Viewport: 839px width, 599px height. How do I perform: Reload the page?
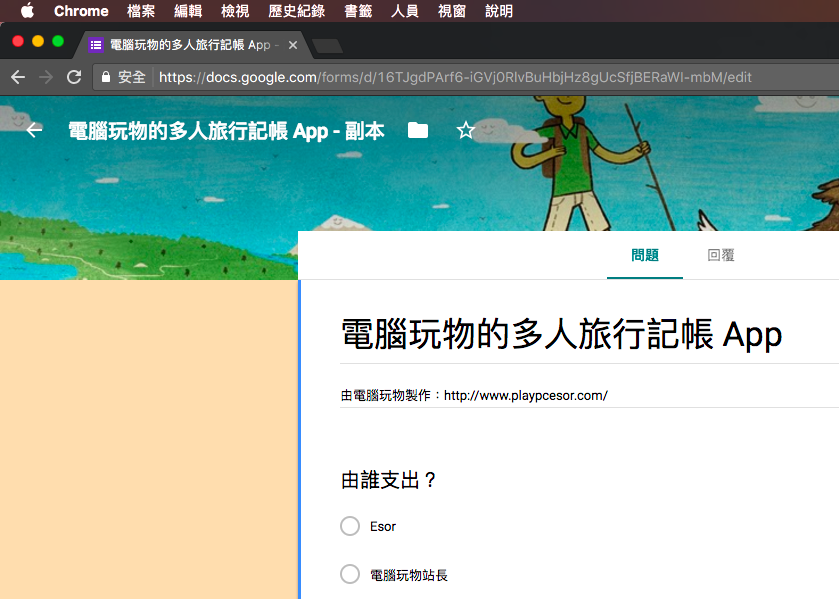[x=74, y=77]
